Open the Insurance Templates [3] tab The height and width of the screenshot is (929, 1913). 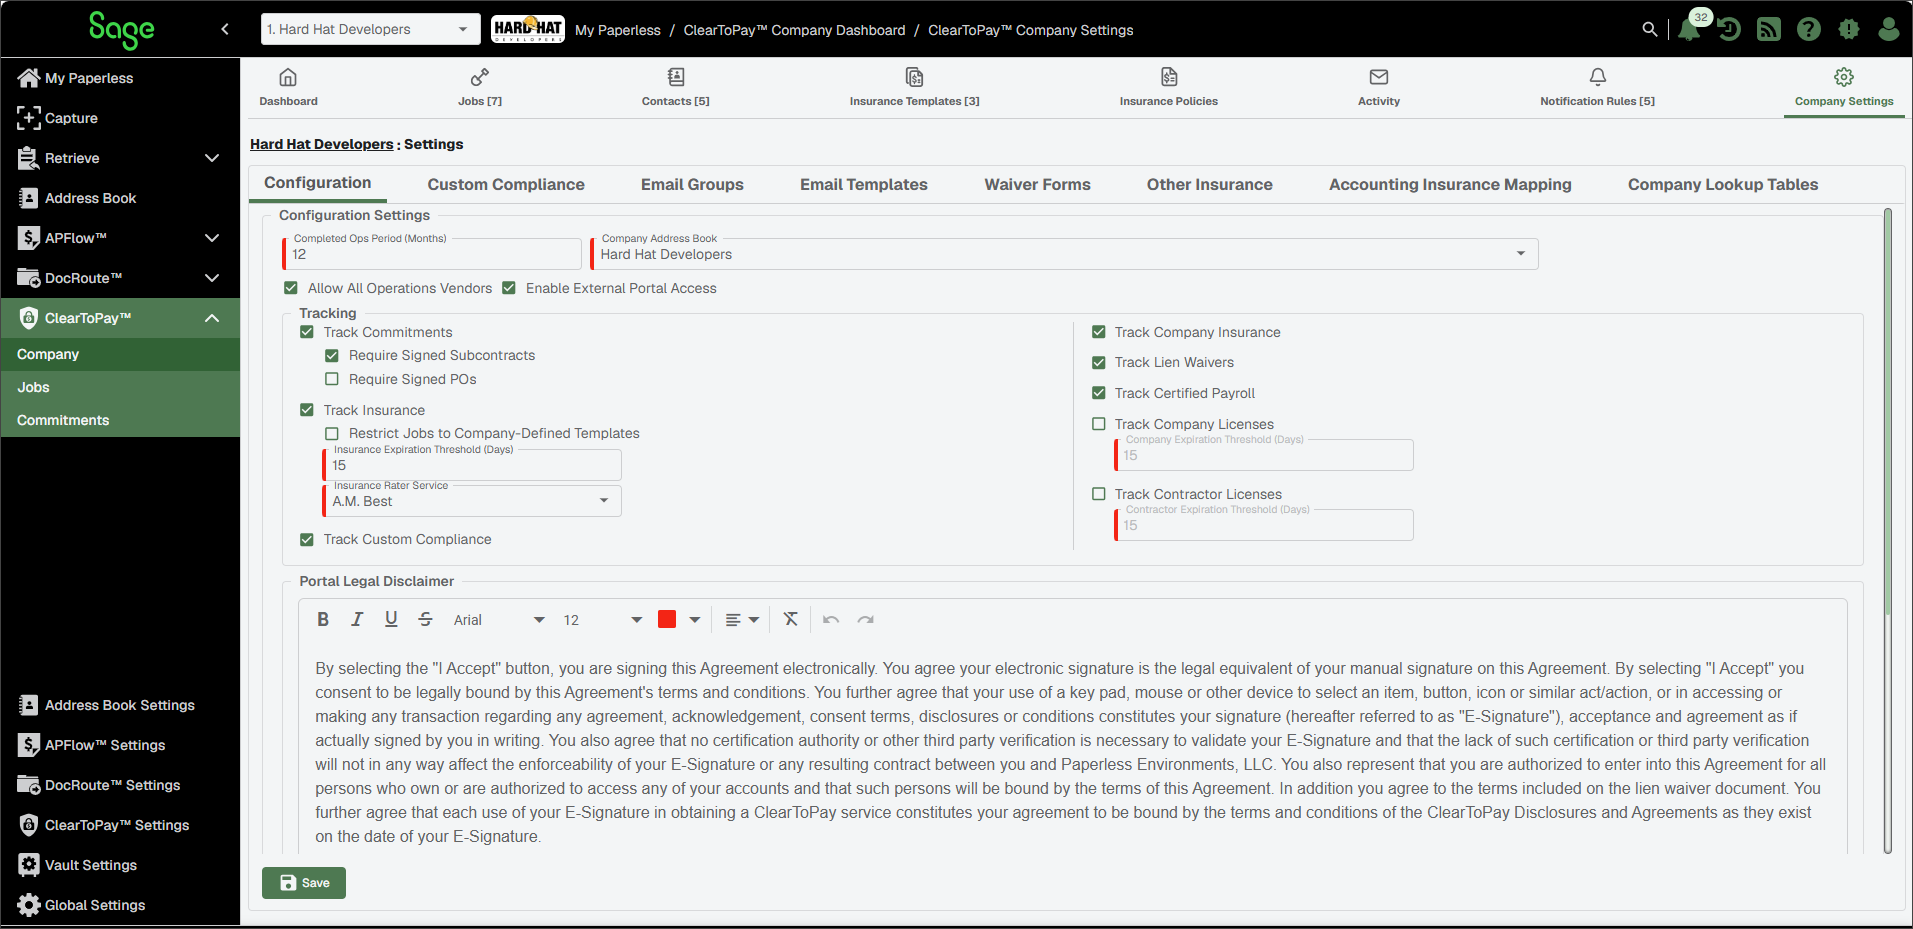point(914,86)
